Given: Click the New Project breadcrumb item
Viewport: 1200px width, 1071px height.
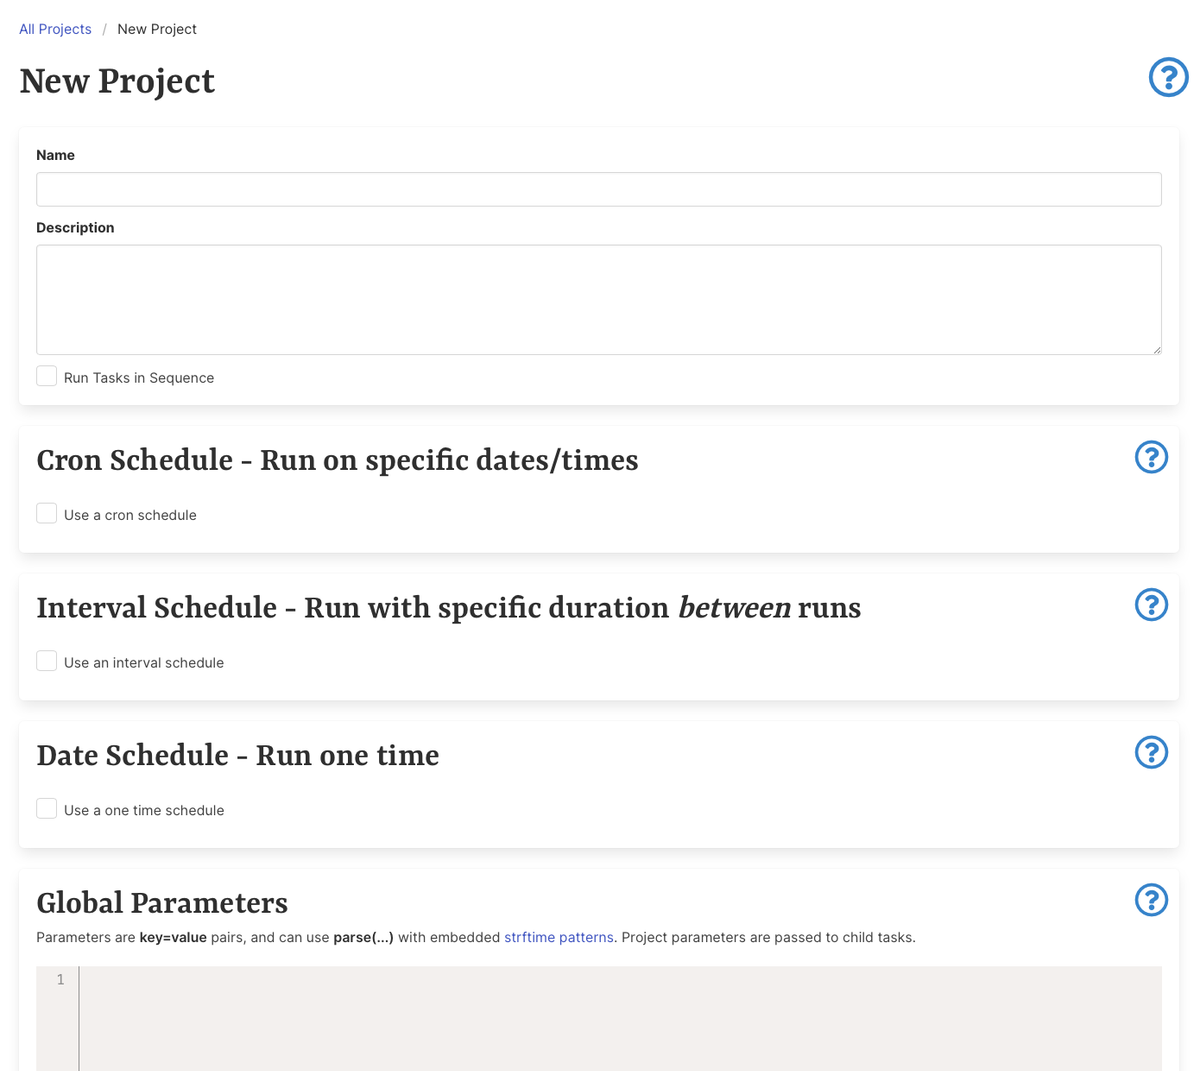Looking at the screenshot, I should pyautogui.click(x=157, y=29).
